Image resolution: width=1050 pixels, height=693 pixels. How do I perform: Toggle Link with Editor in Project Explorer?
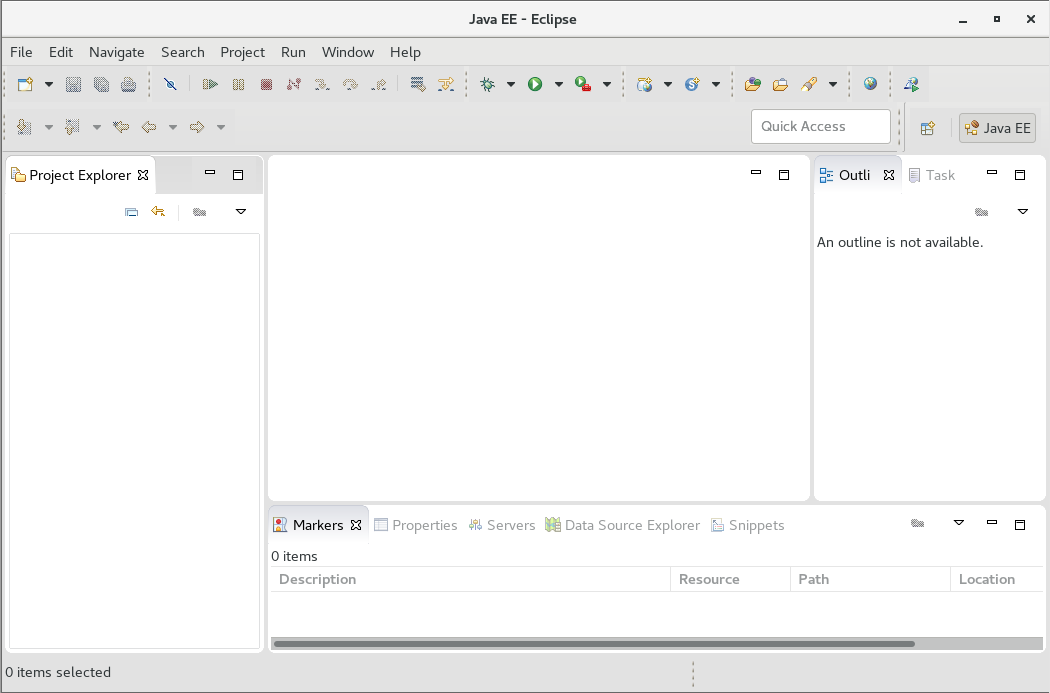[x=158, y=212]
